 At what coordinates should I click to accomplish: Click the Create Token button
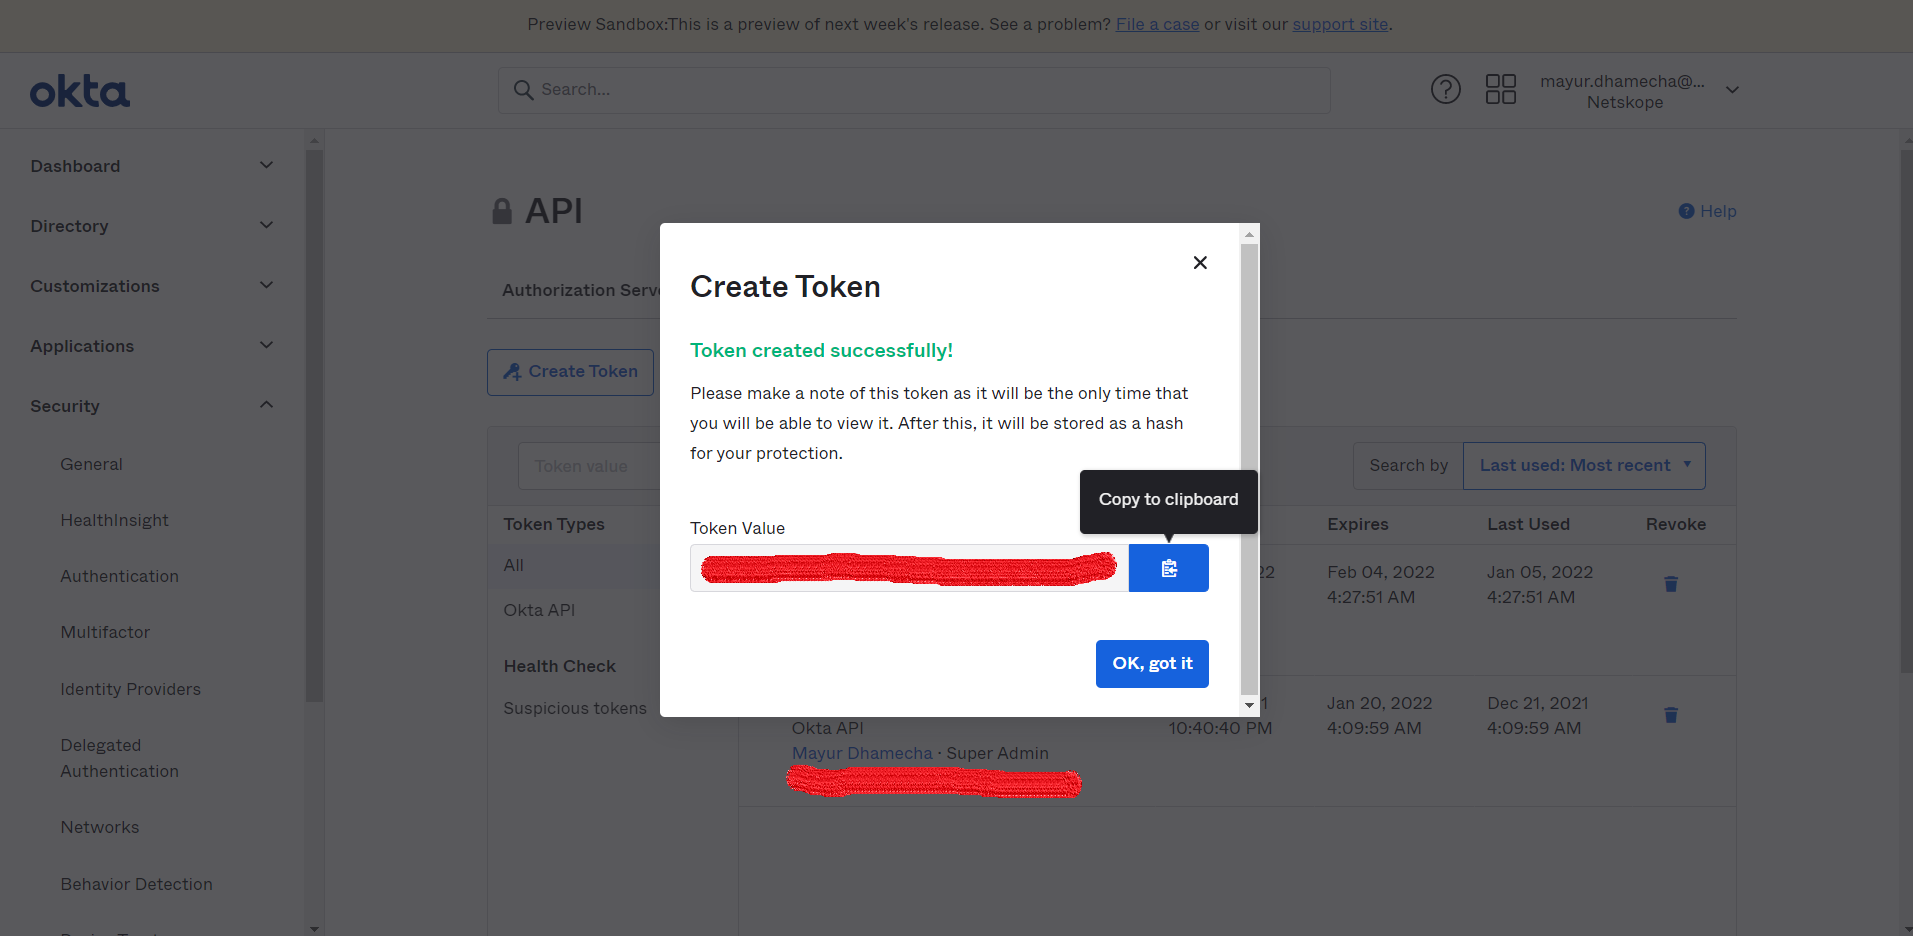(570, 372)
